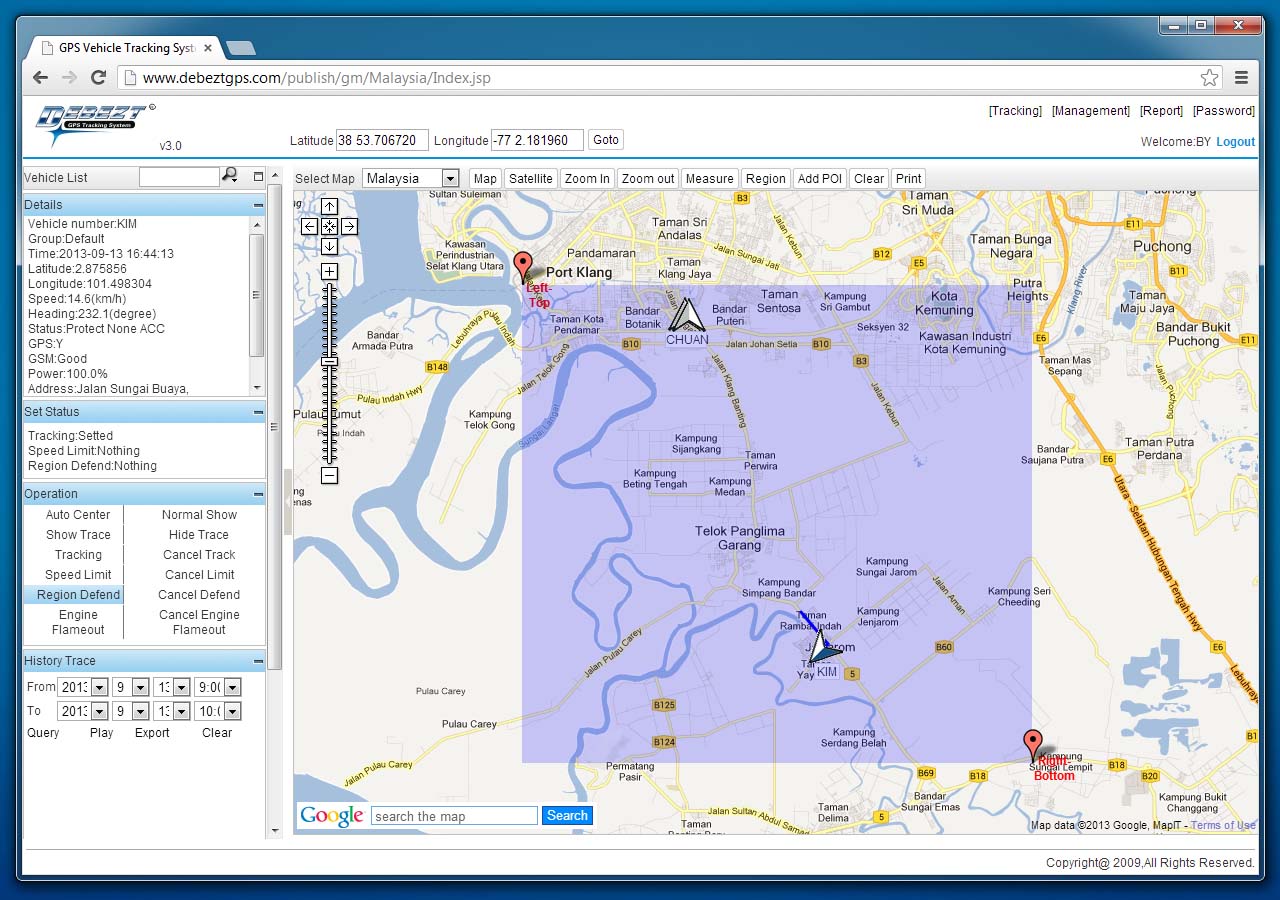
Task: Click the plus zoom-in icon above the slider
Action: pos(329,271)
